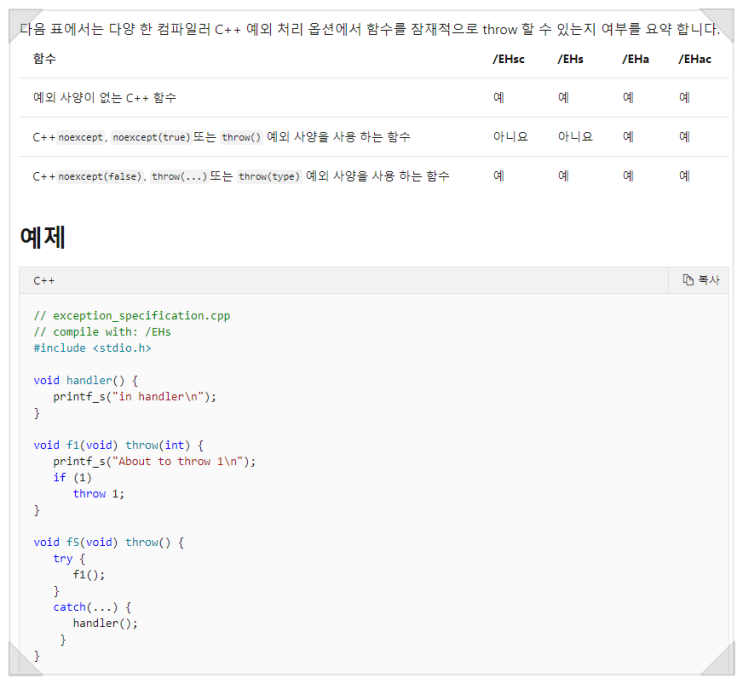Click the comment line '// exception_specification.cpp'

point(132,316)
